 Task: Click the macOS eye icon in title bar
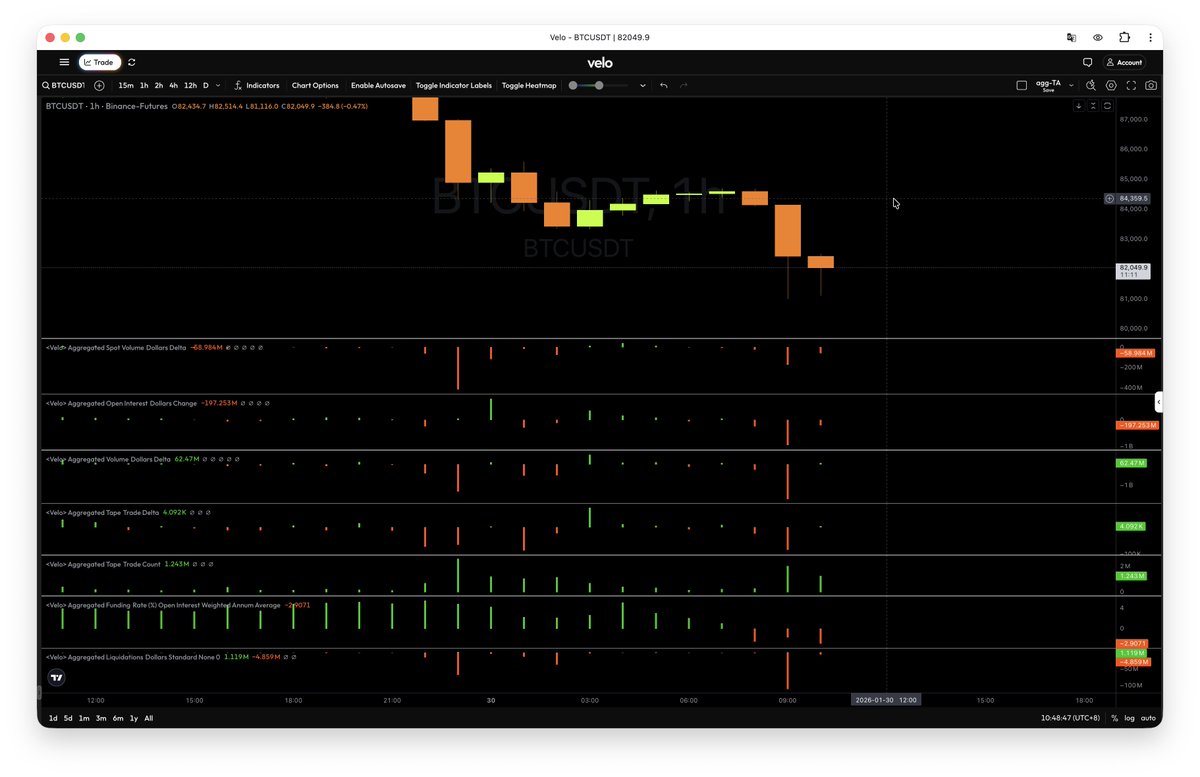[1098, 37]
